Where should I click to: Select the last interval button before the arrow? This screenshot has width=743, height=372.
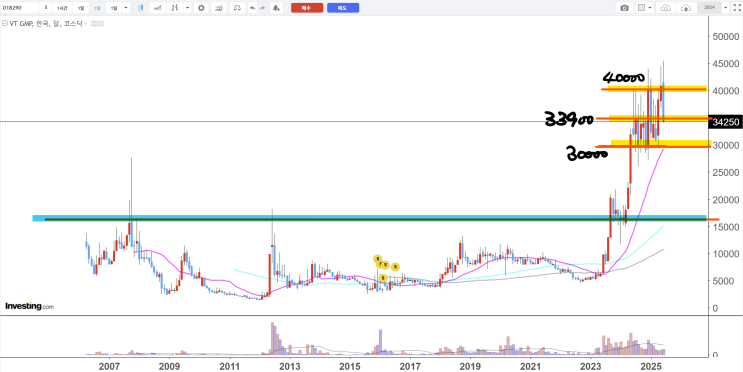click(114, 8)
